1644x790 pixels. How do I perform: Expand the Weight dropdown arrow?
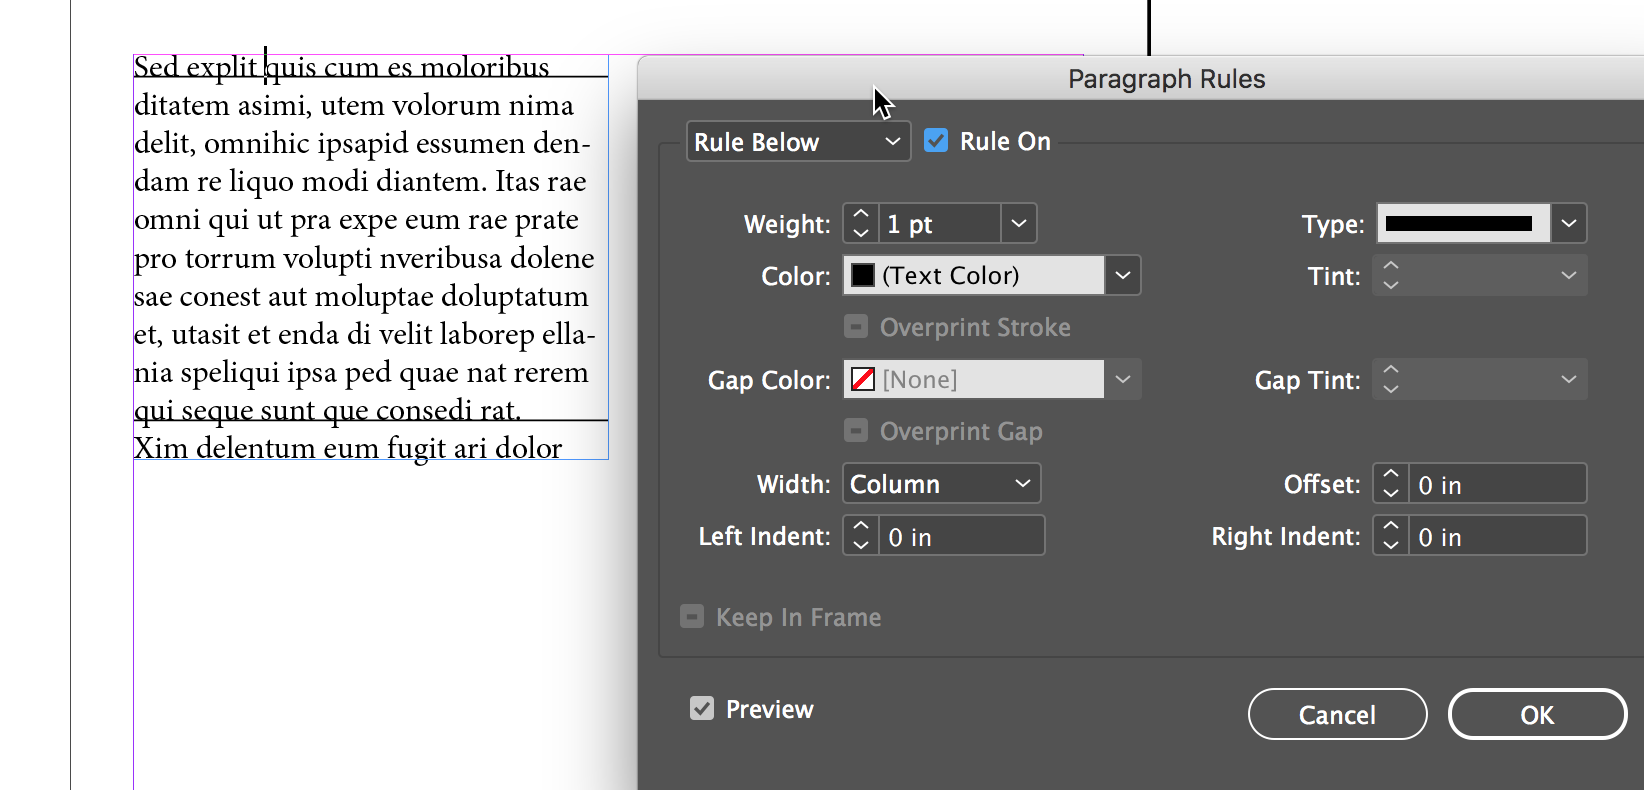click(1018, 224)
